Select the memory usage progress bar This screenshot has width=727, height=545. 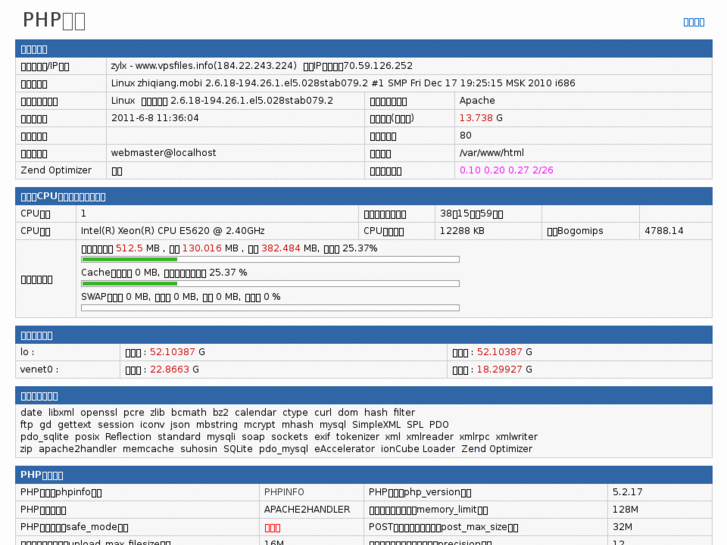pos(270,259)
